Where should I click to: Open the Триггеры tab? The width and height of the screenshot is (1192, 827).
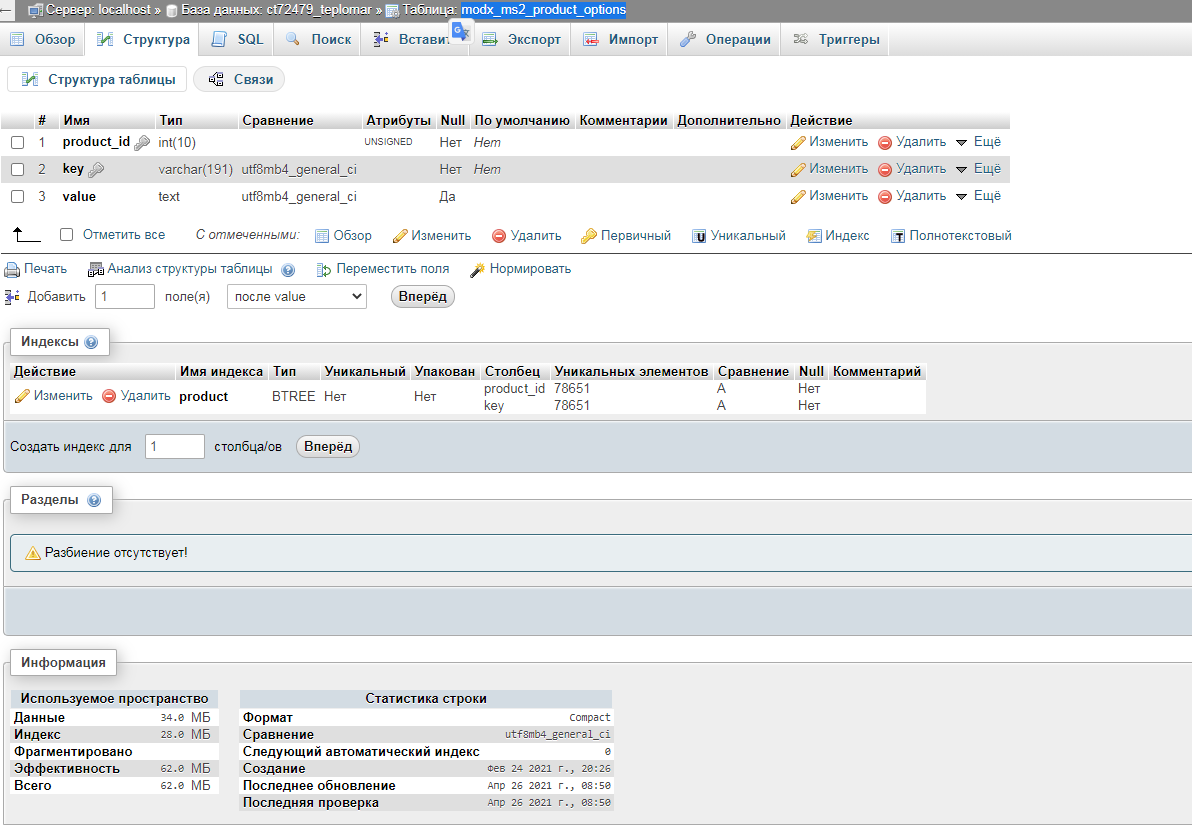point(836,40)
